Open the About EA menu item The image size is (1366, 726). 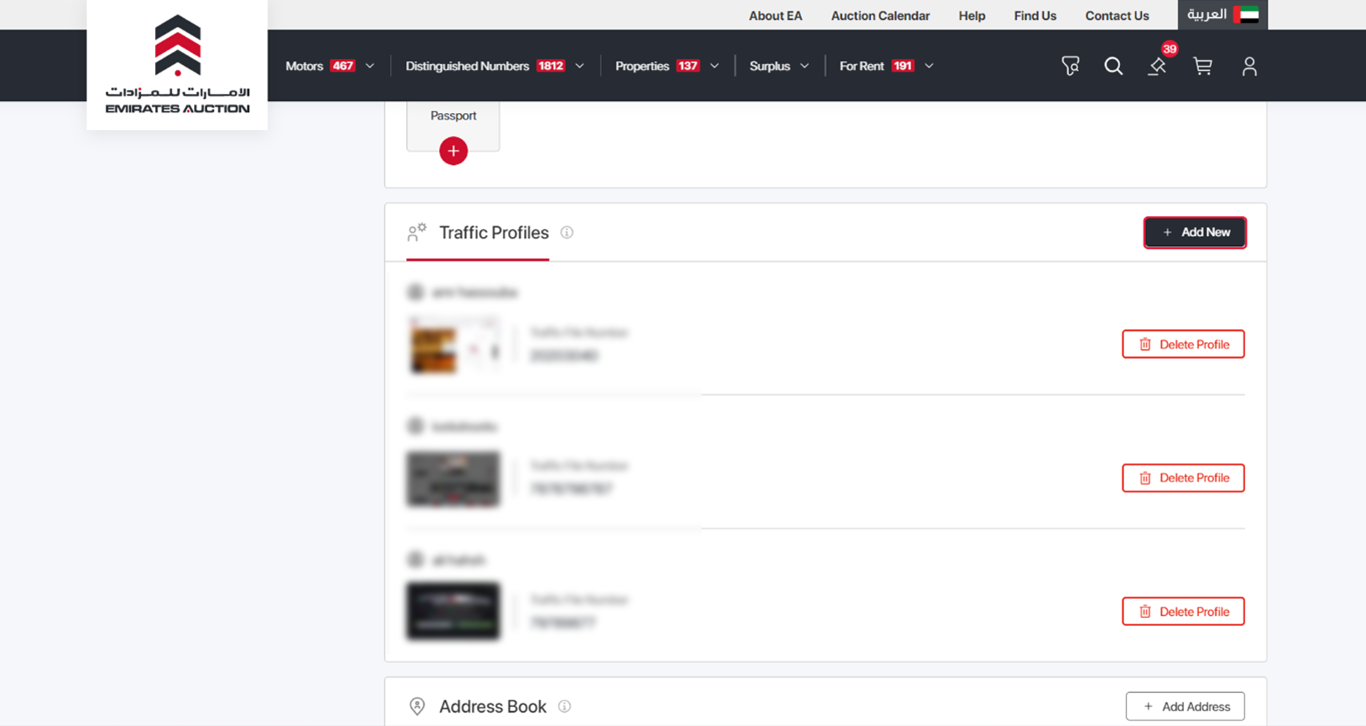tap(775, 15)
